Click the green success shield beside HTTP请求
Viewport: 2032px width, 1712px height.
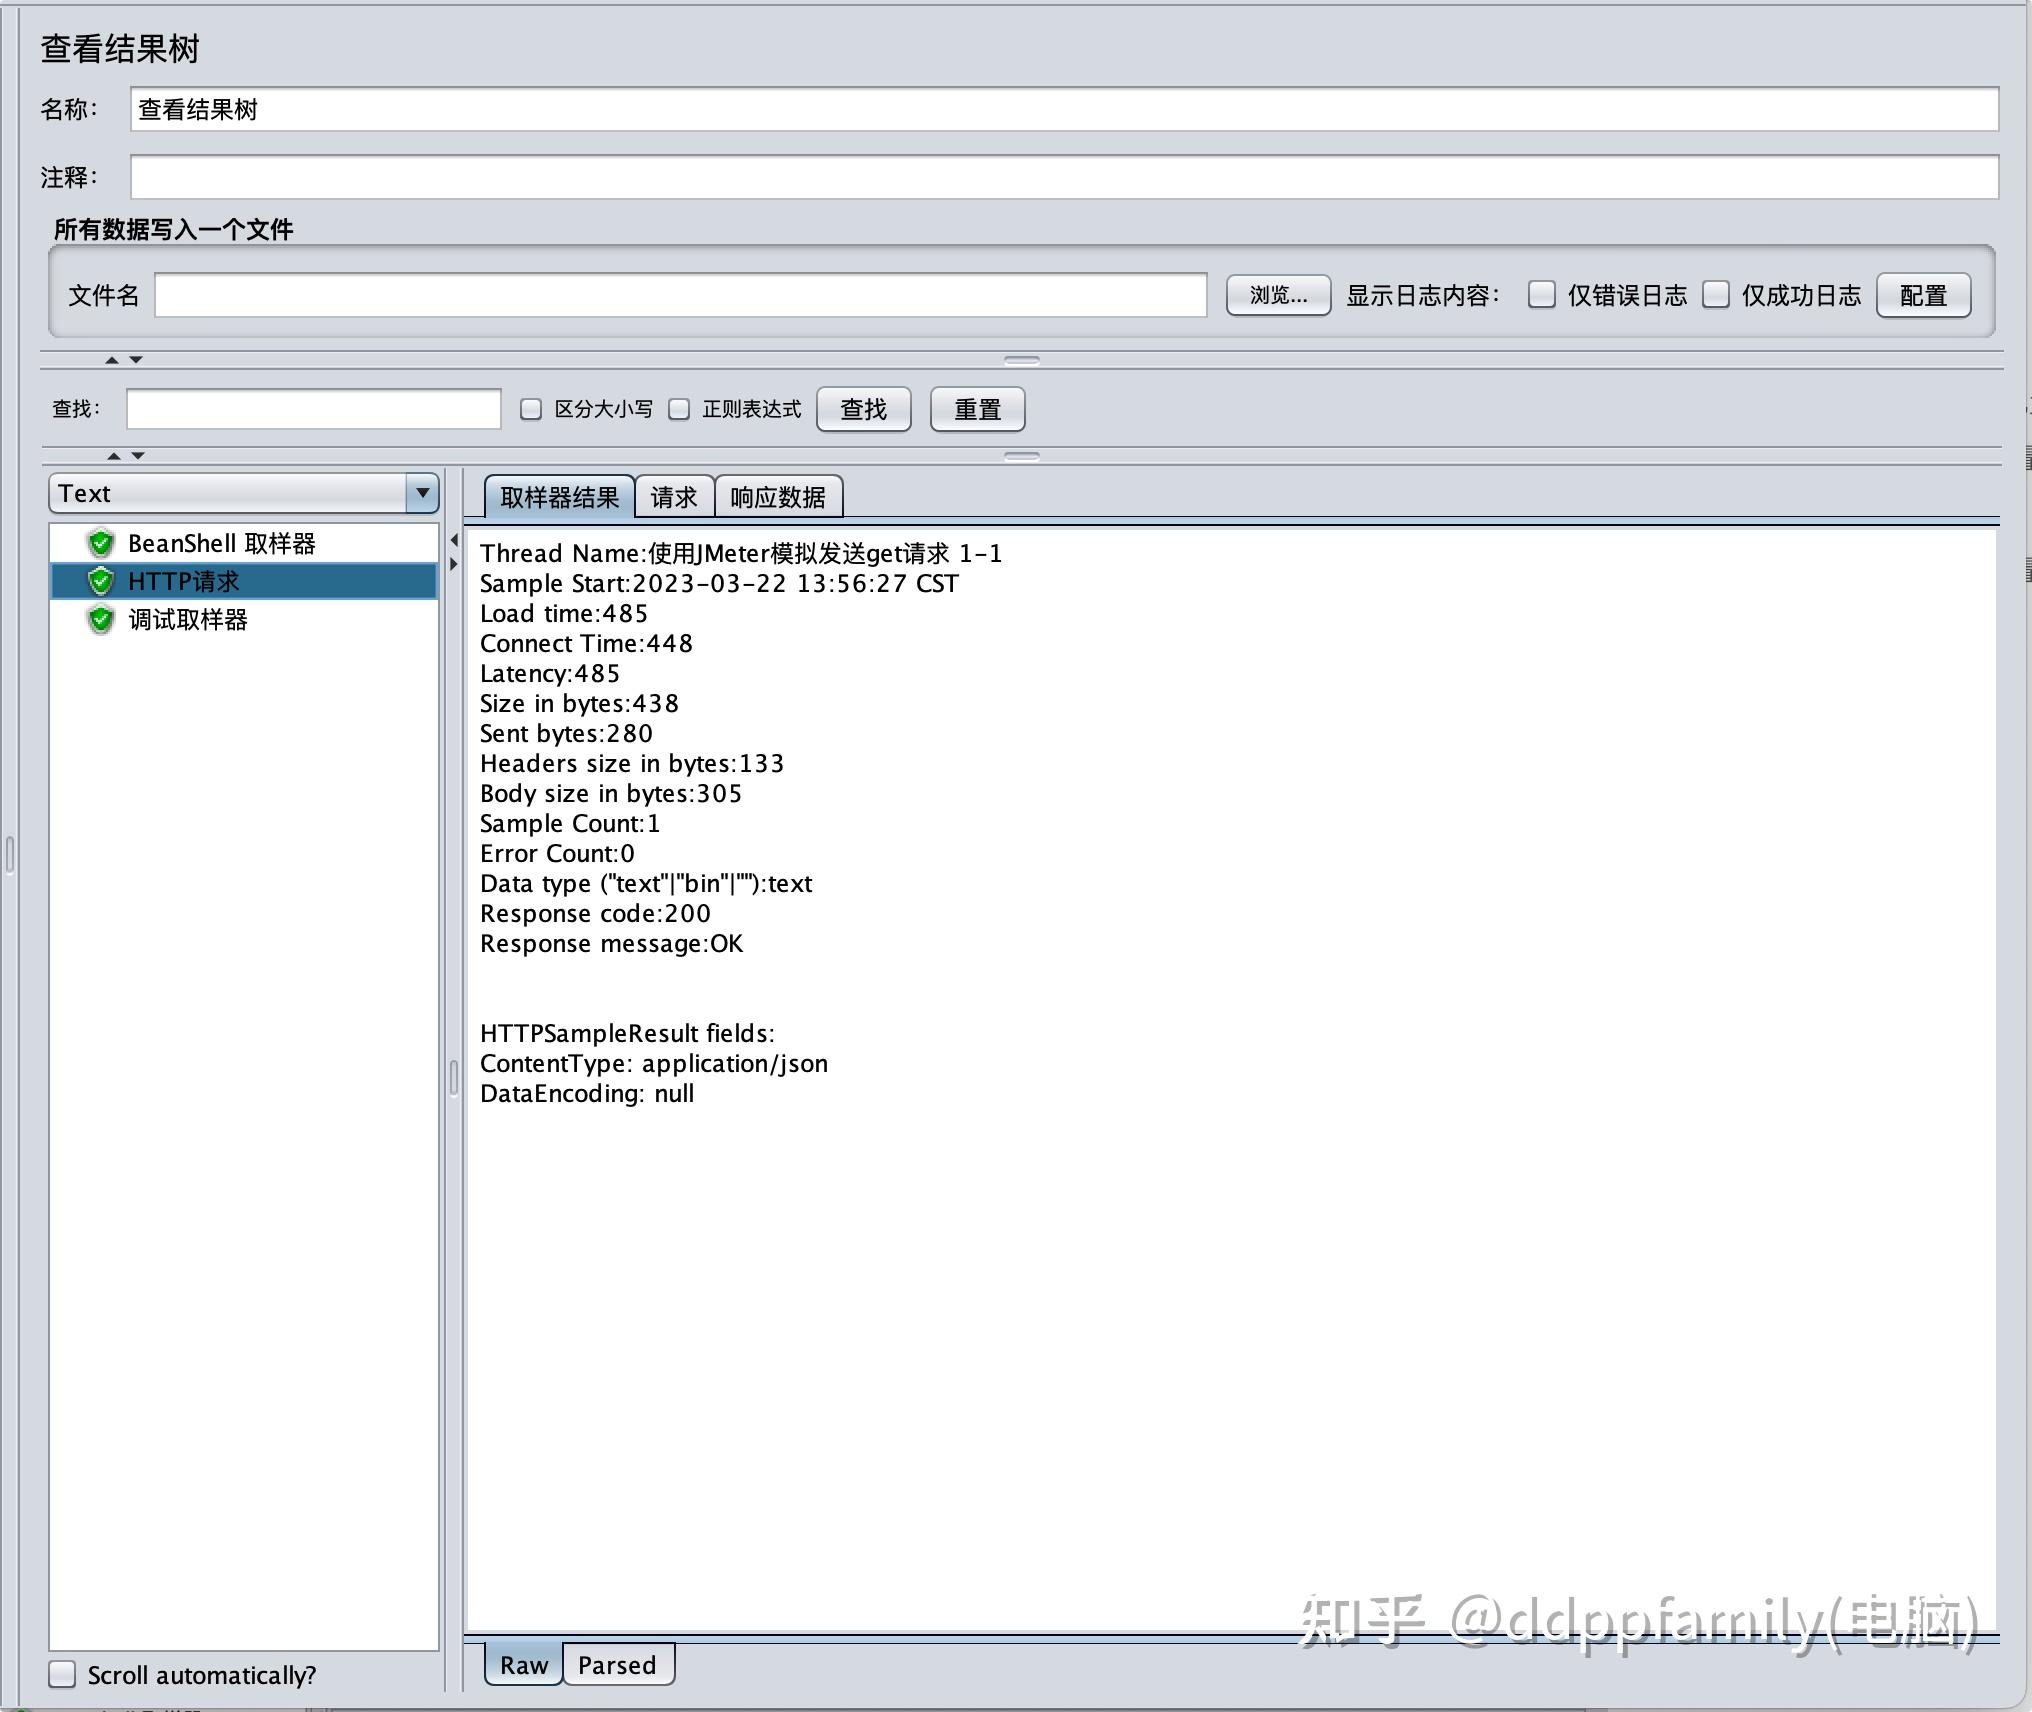pyautogui.click(x=101, y=581)
